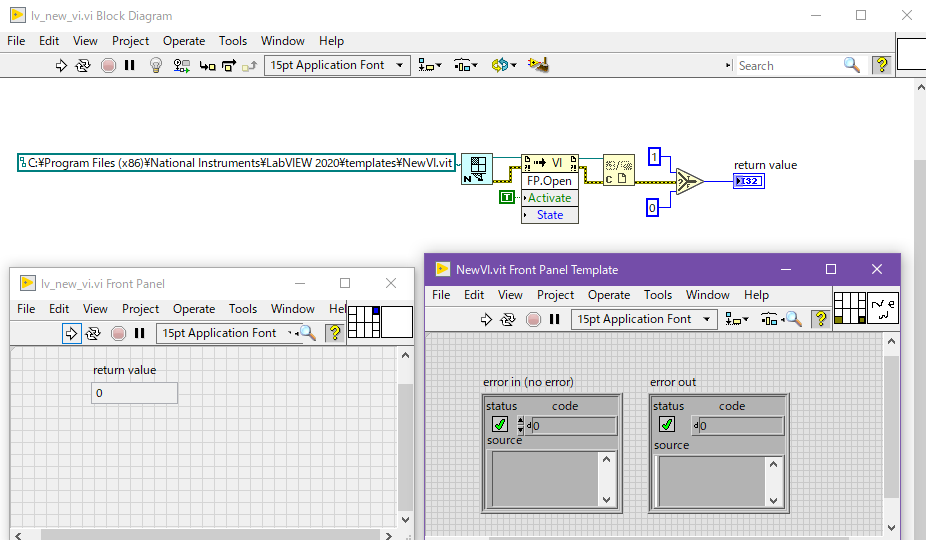Open Align Objects dropdown in NewVI.vit
Screen dimensions: 926x540
(x=737, y=320)
